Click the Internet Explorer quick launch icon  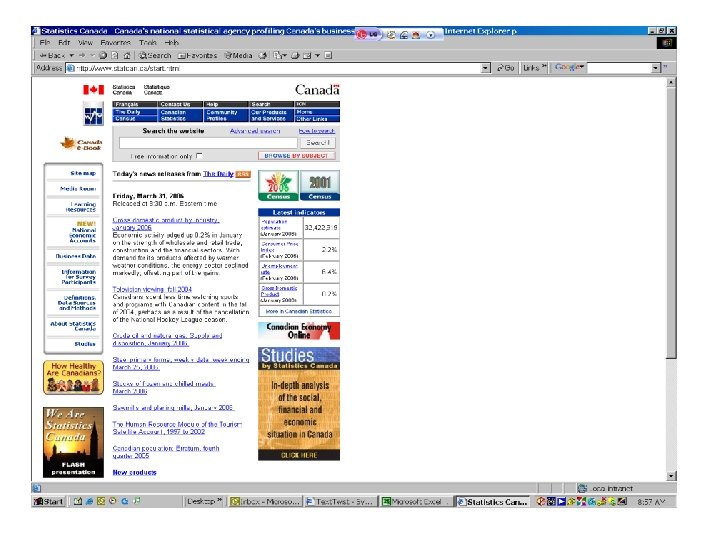90,501
